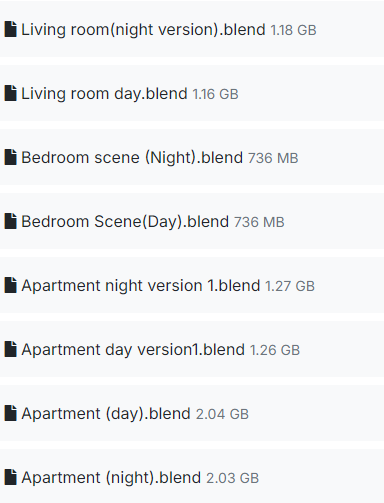Open Bedroom scene (Night).blend file name
Viewport: 384px width, 503px height.
click(132, 158)
